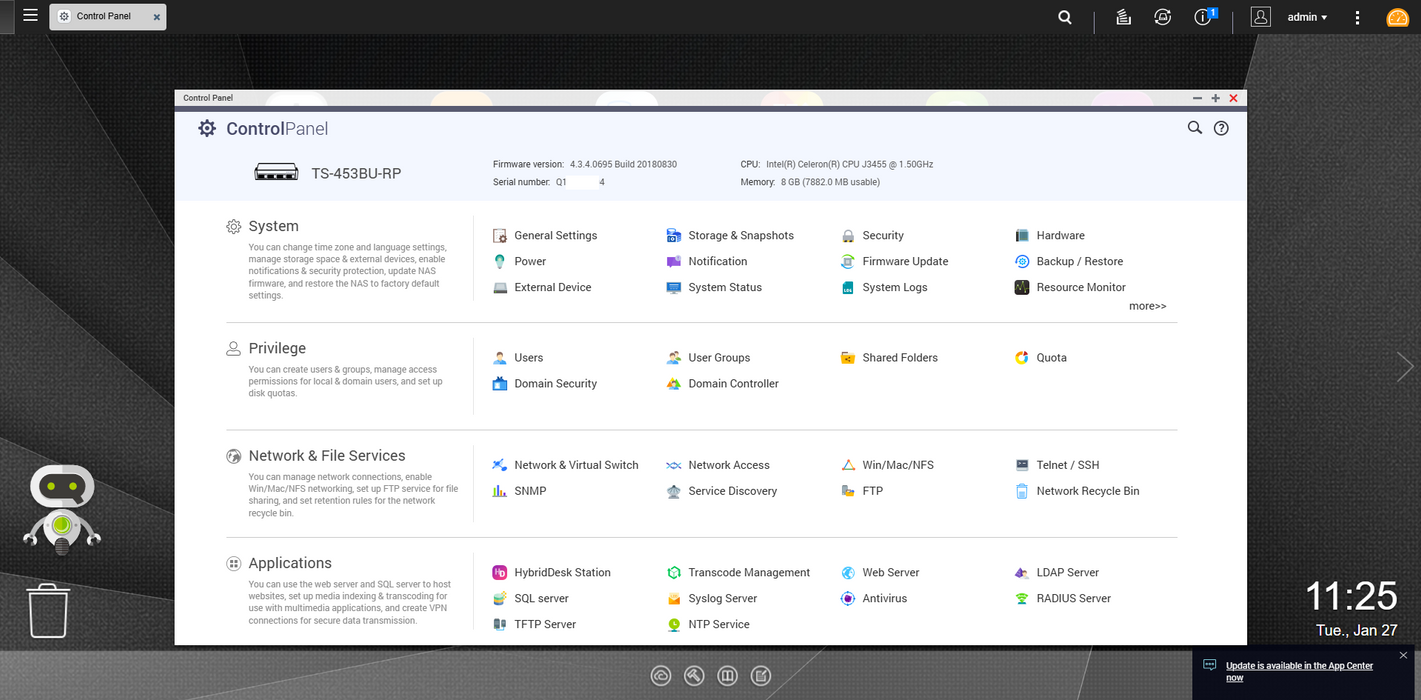The image size is (1421, 700).
Task: Open External Device settings
Action: tap(542, 288)
